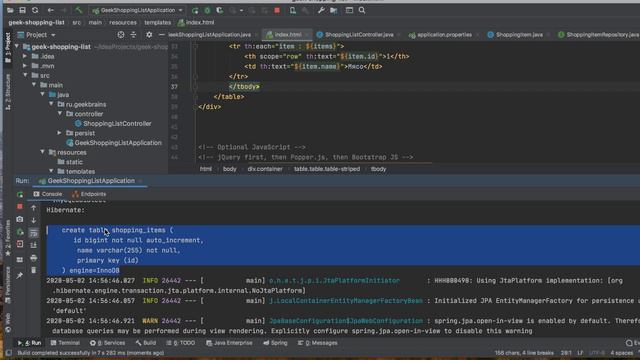Image resolution: width=640 pixels, height=360 pixels.
Task: Stop the application with the red stop icon in the top toolbar
Action: (277, 10)
